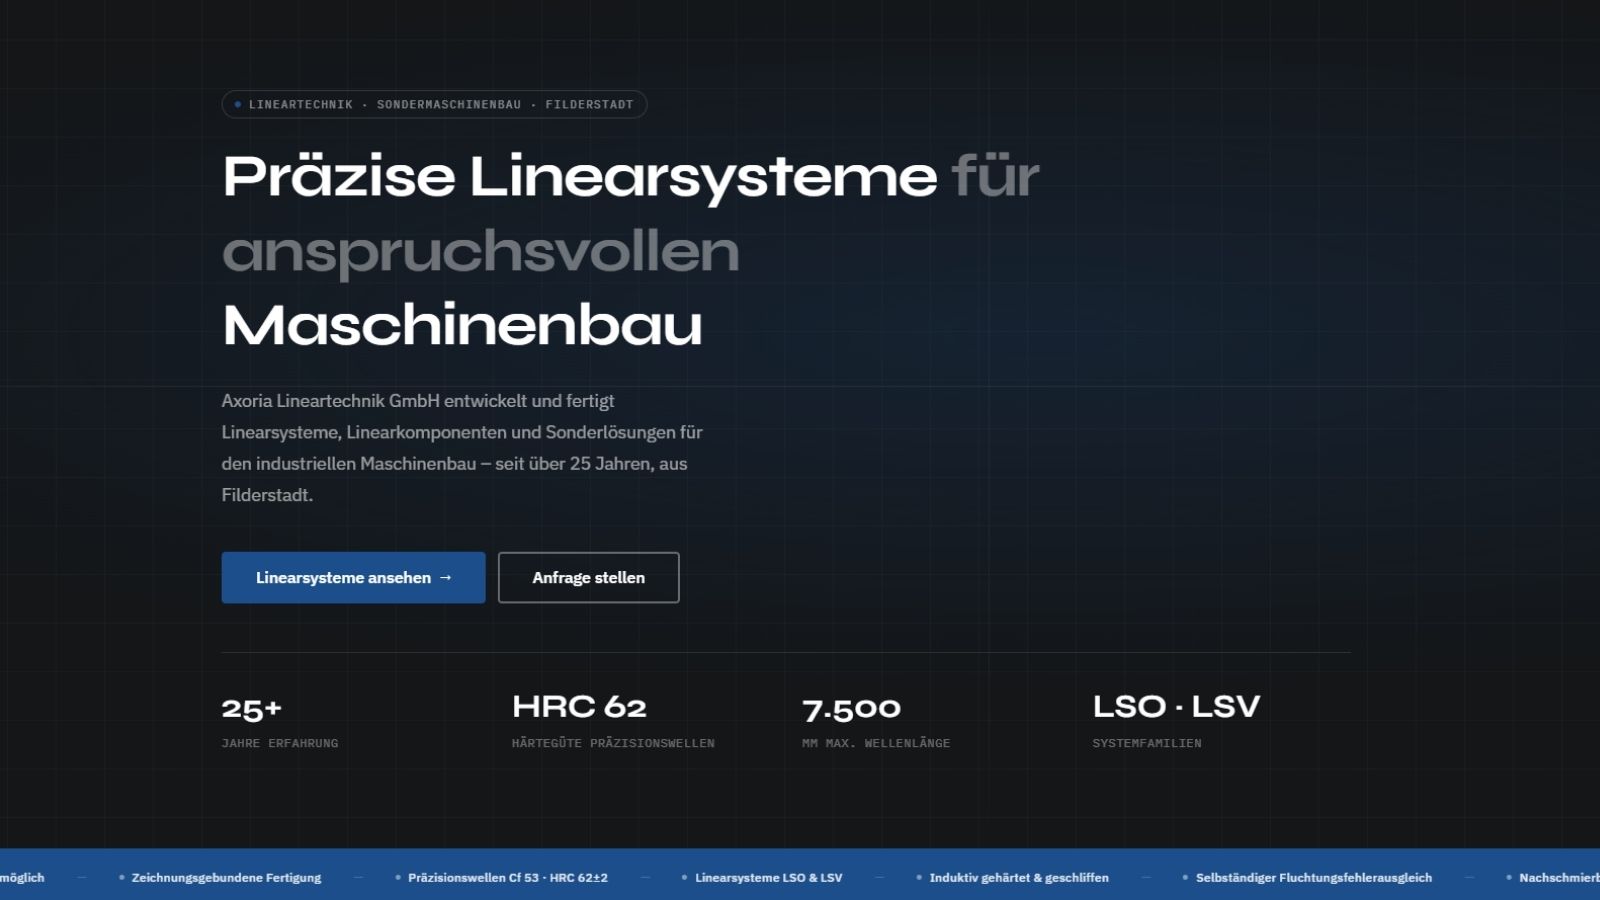Viewport: 1600px width, 900px height.
Task: Click the 'MM max. Wellenlänge' label
Action: click(876, 743)
